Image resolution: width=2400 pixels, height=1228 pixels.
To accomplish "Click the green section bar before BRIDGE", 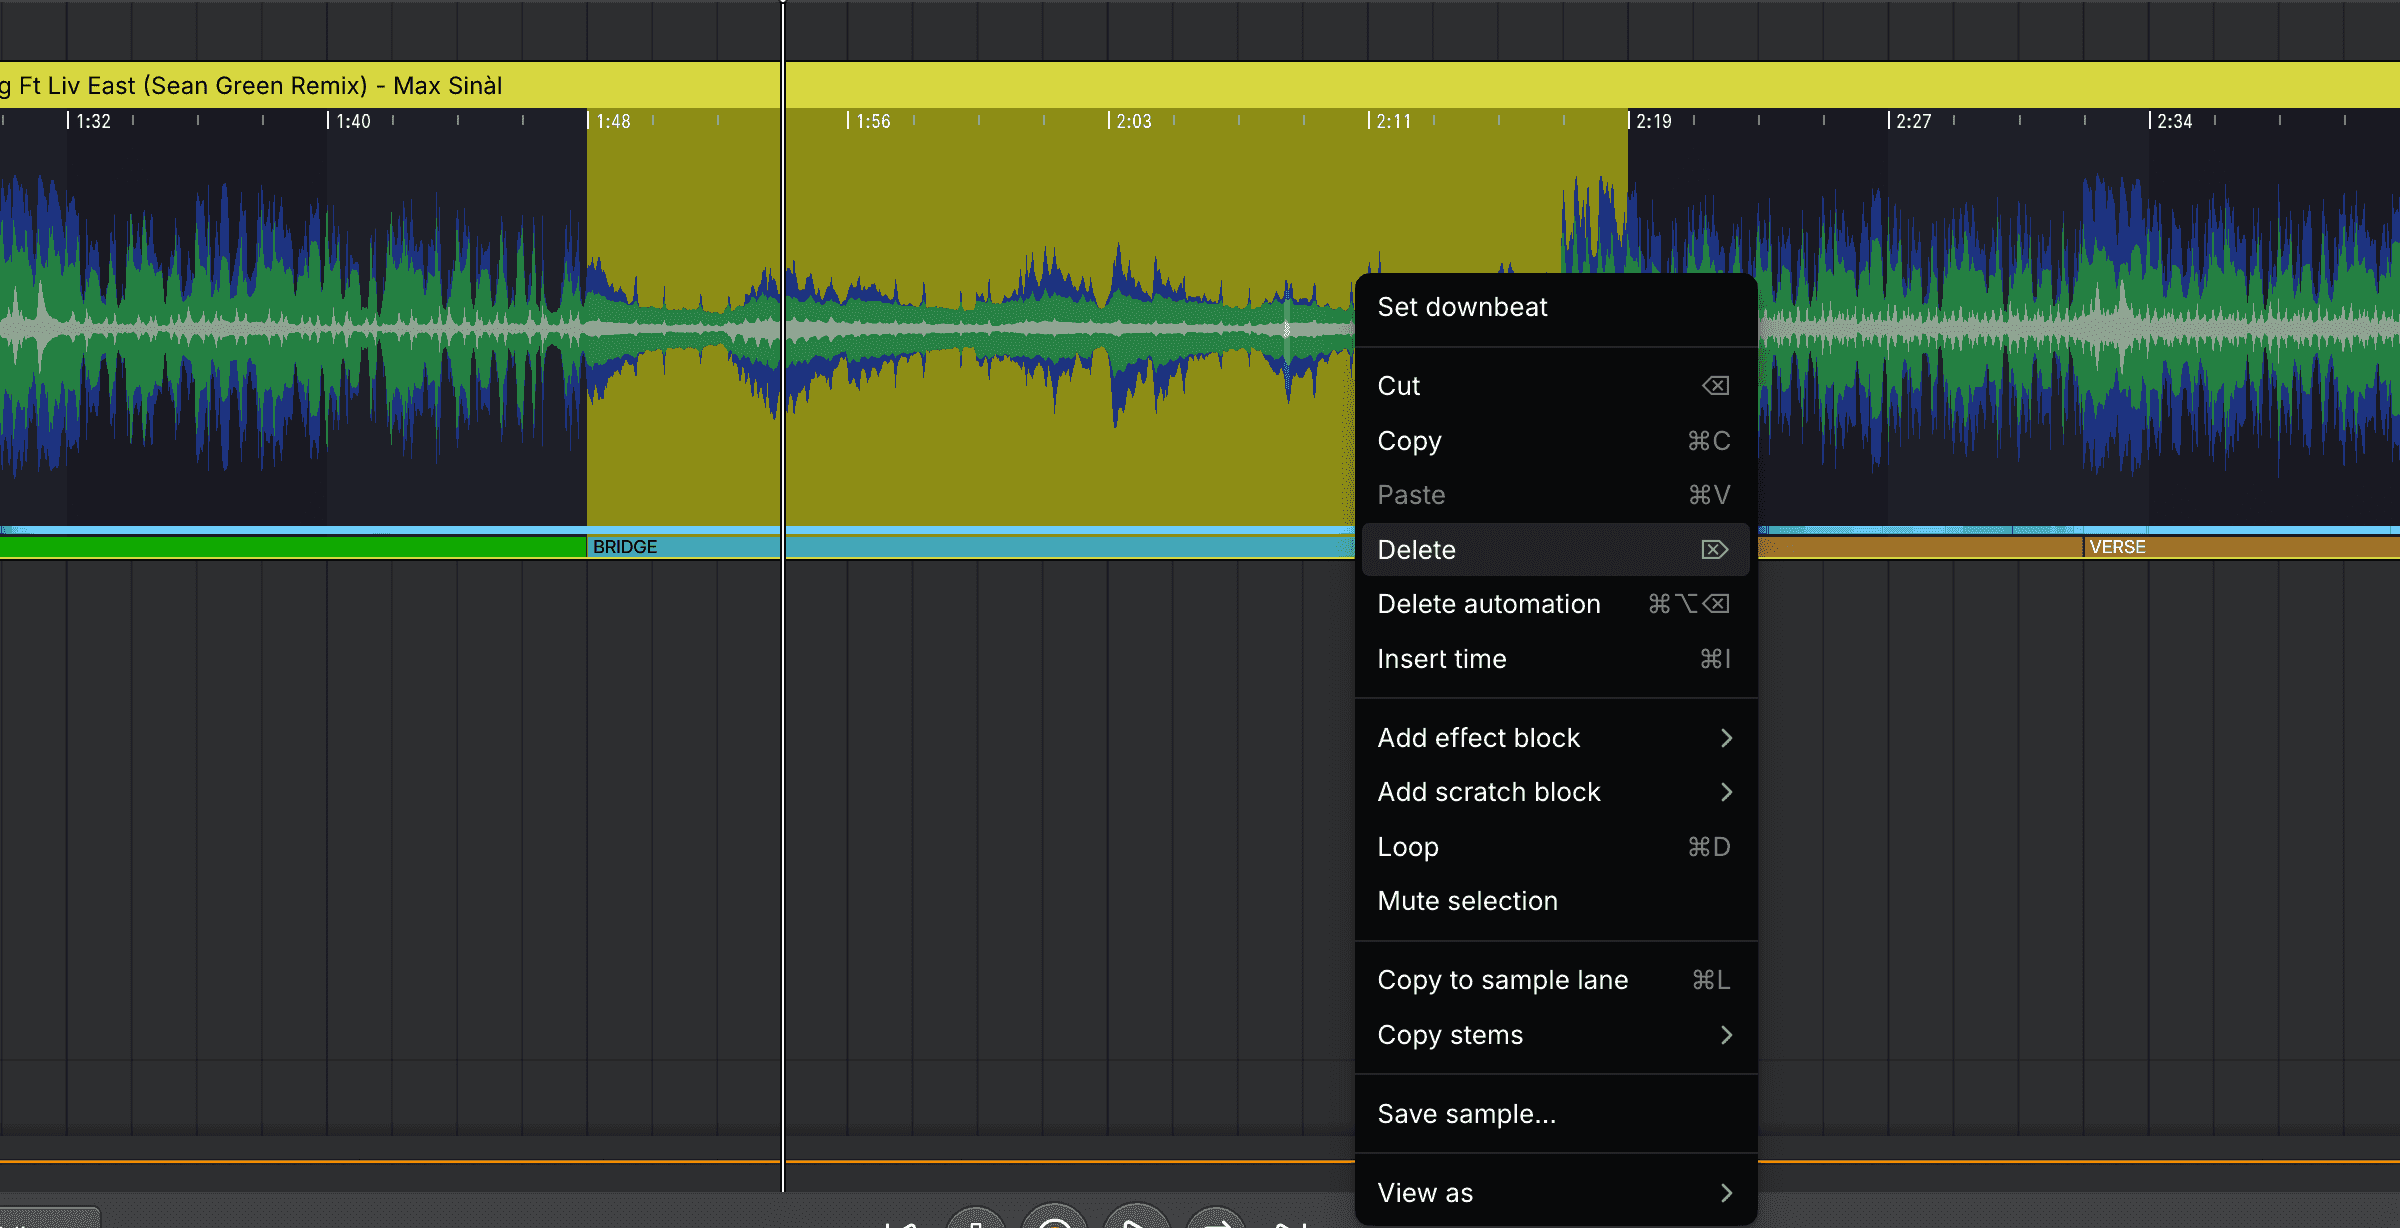I will pos(292,547).
